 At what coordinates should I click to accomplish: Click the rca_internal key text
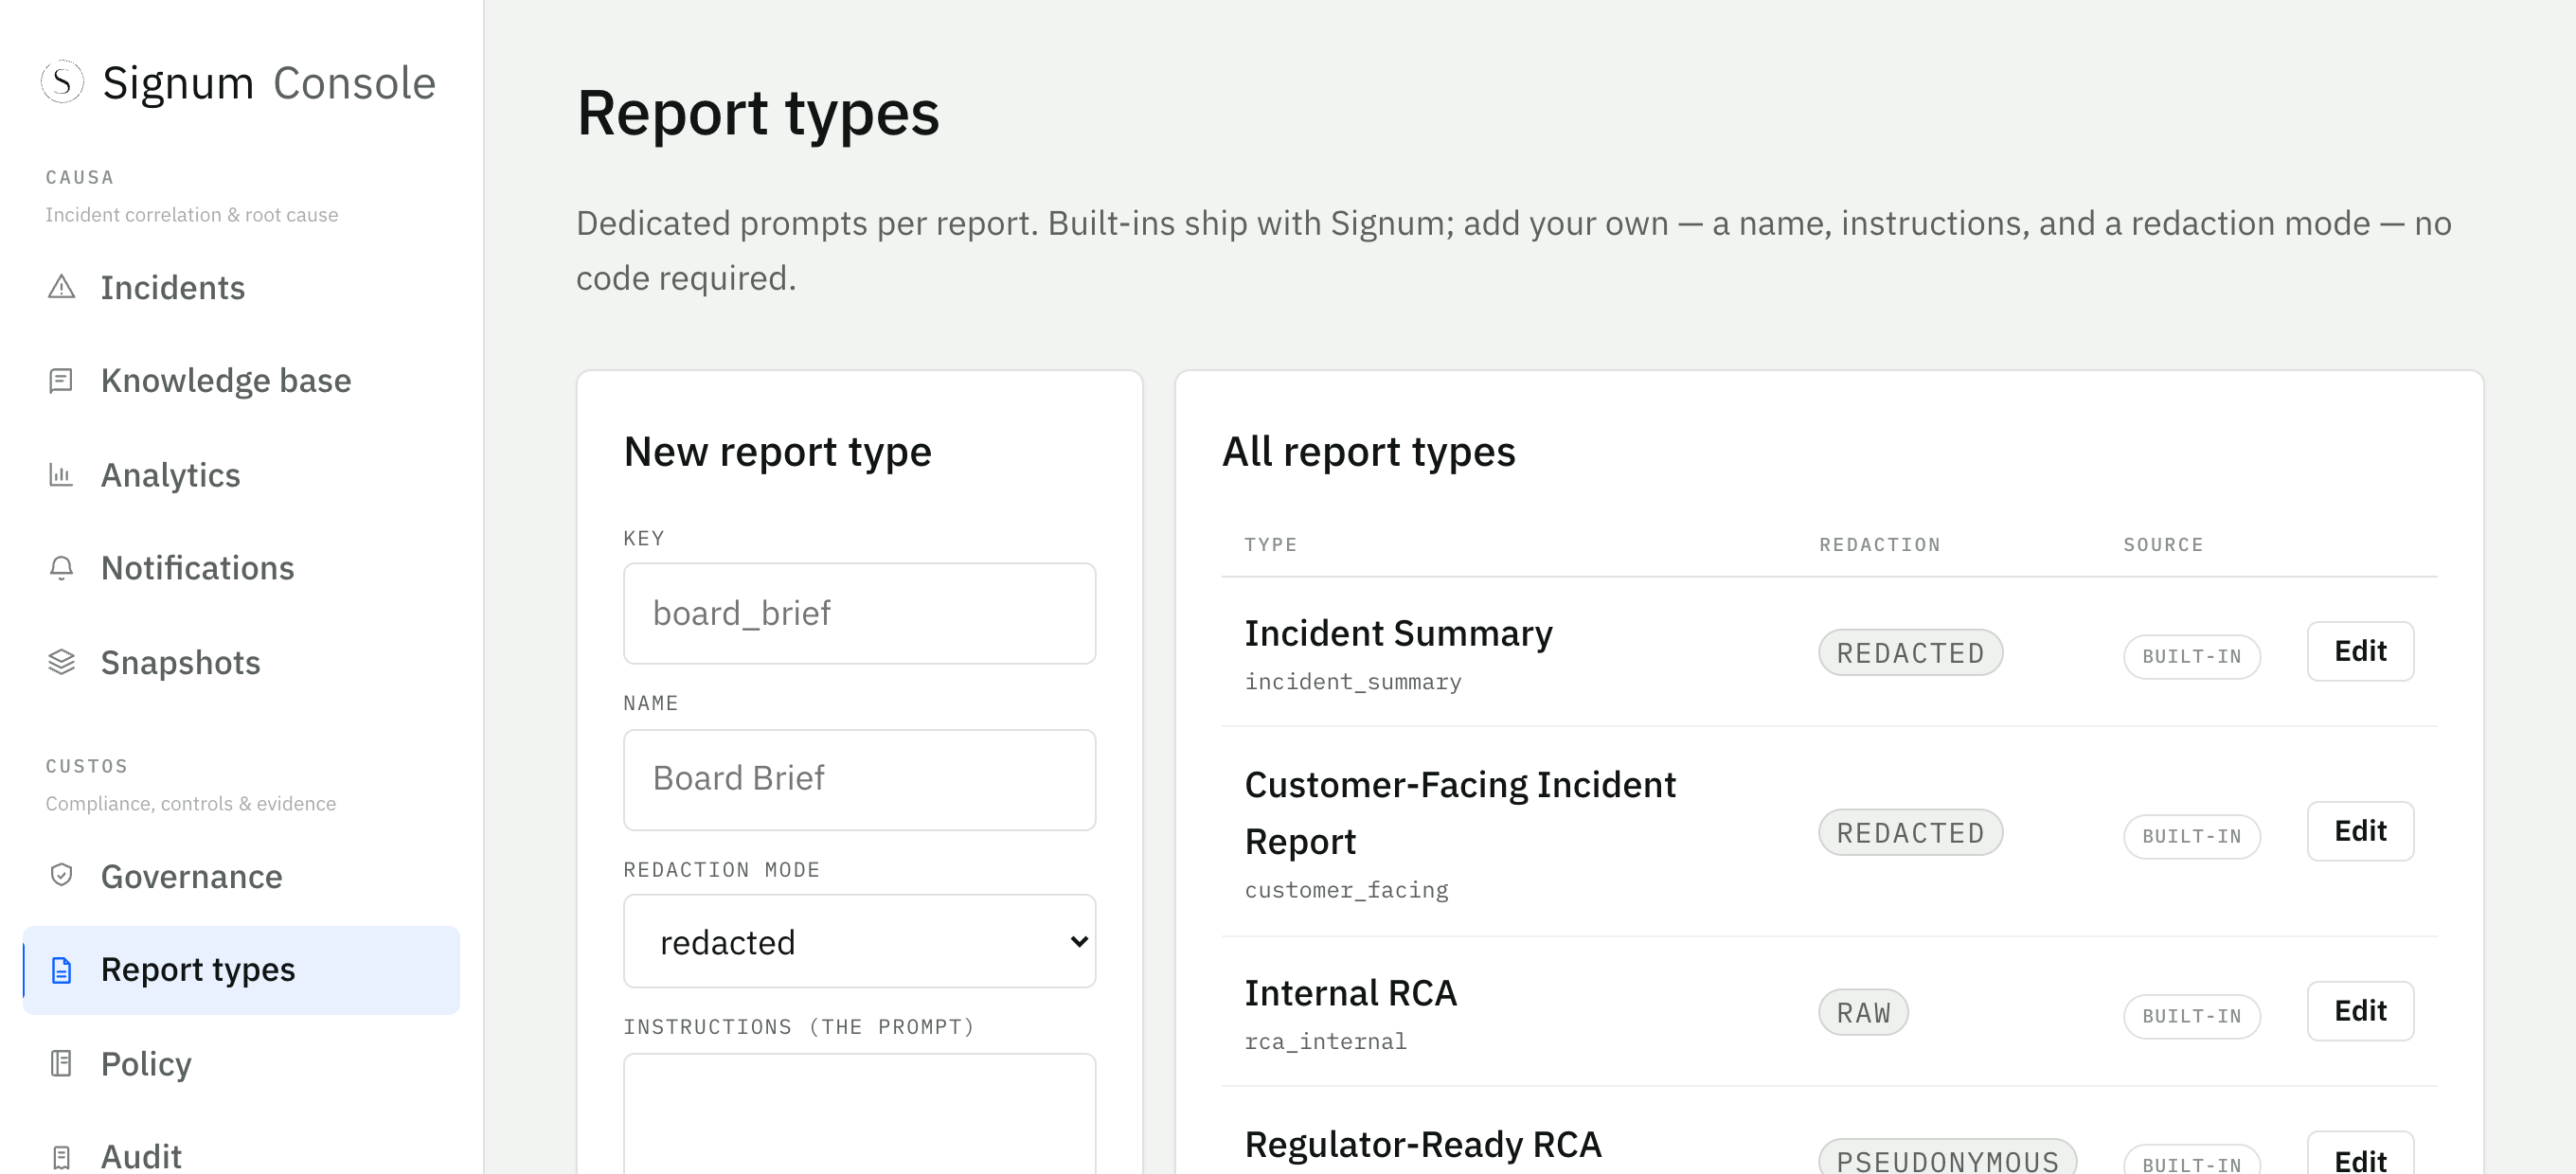(x=1325, y=1042)
